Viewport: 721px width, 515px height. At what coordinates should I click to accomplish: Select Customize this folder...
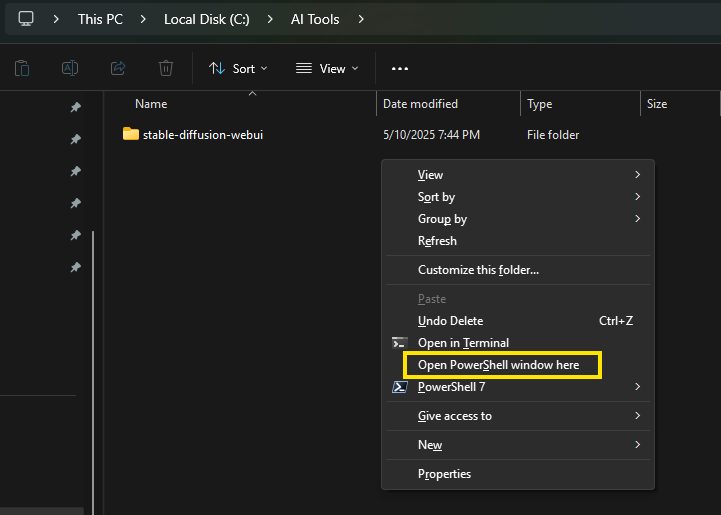coord(518,270)
